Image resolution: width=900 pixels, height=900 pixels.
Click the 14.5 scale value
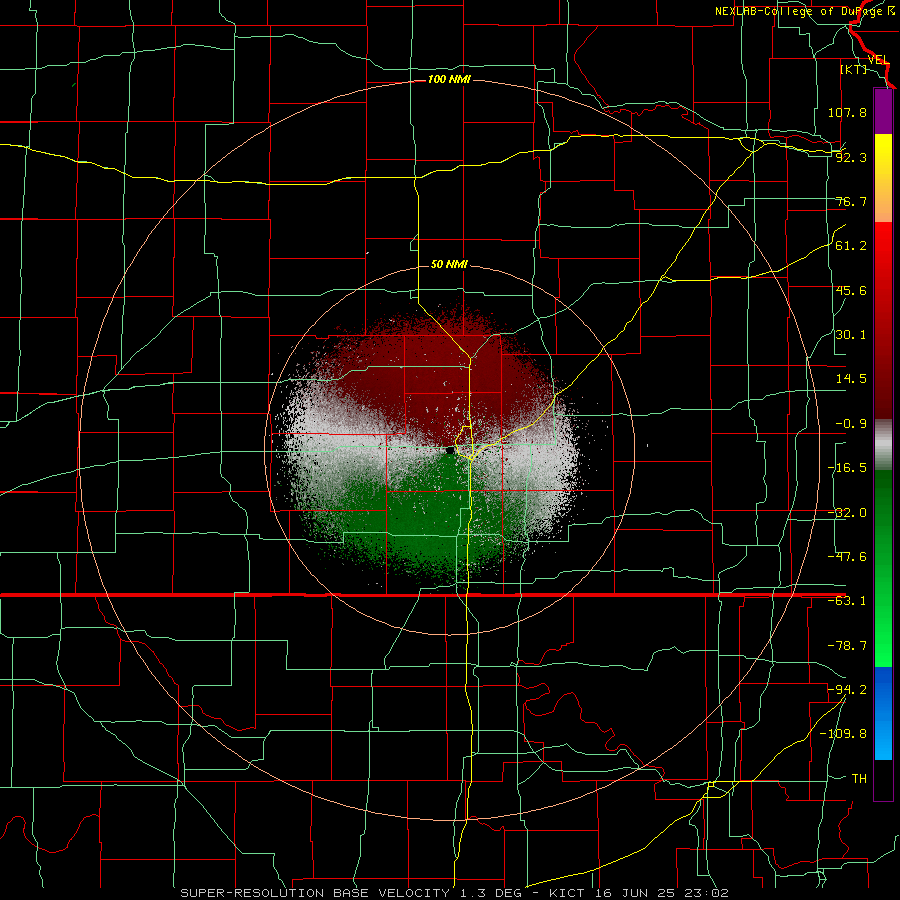[851, 379]
